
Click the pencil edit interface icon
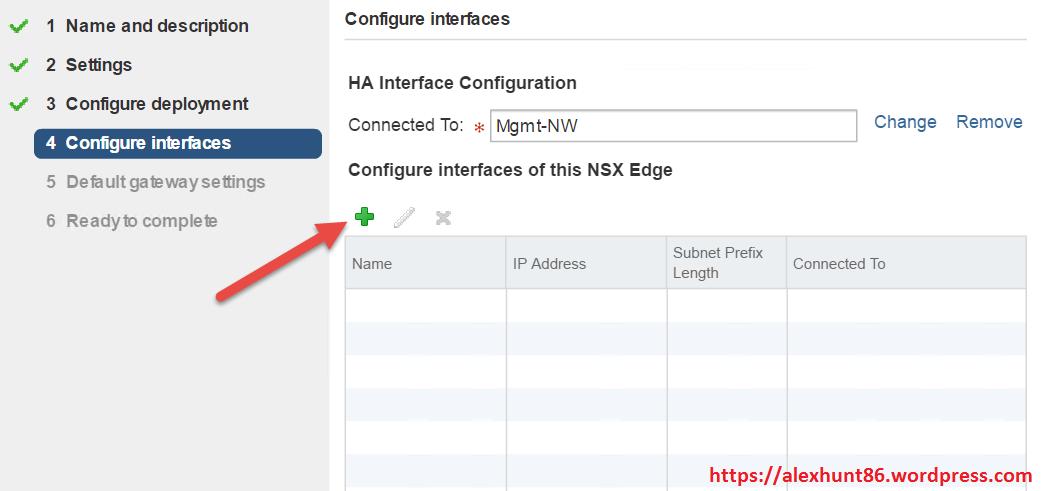(404, 217)
